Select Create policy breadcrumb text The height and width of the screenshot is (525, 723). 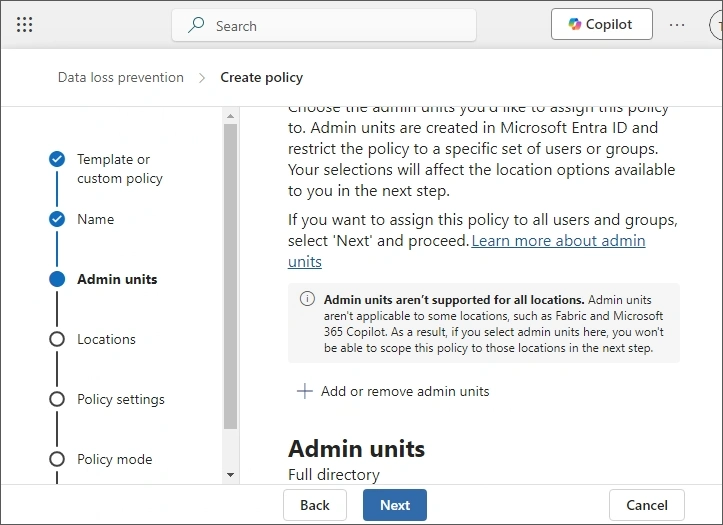261,77
